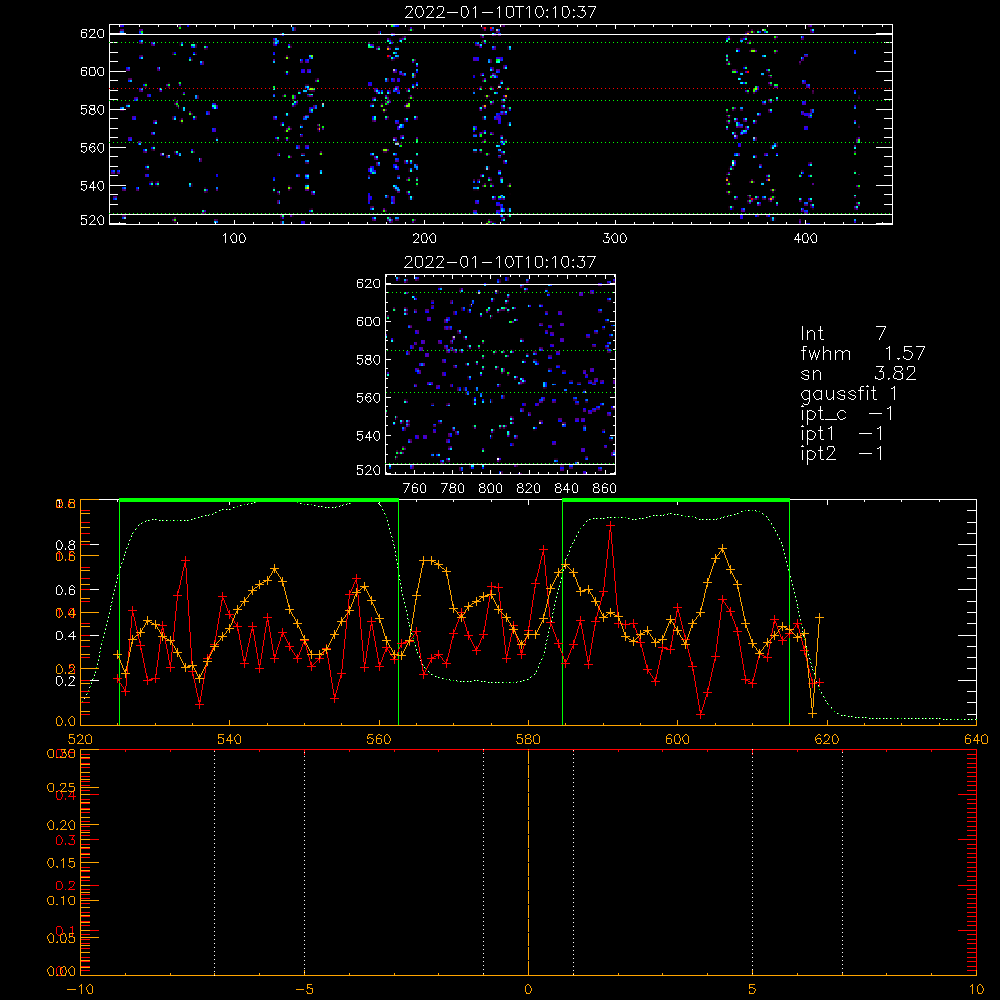Click x-axis label 200 under top image
The image size is (1000, 1000).
tap(424, 239)
